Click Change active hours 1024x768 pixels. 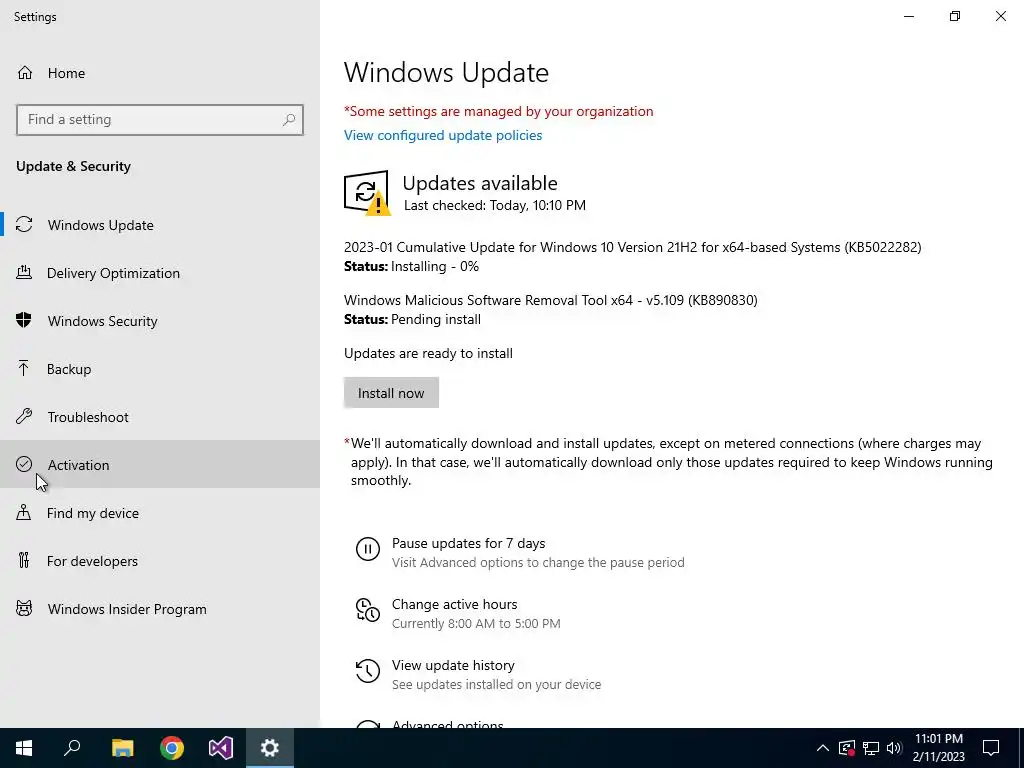(x=455, y=604)
